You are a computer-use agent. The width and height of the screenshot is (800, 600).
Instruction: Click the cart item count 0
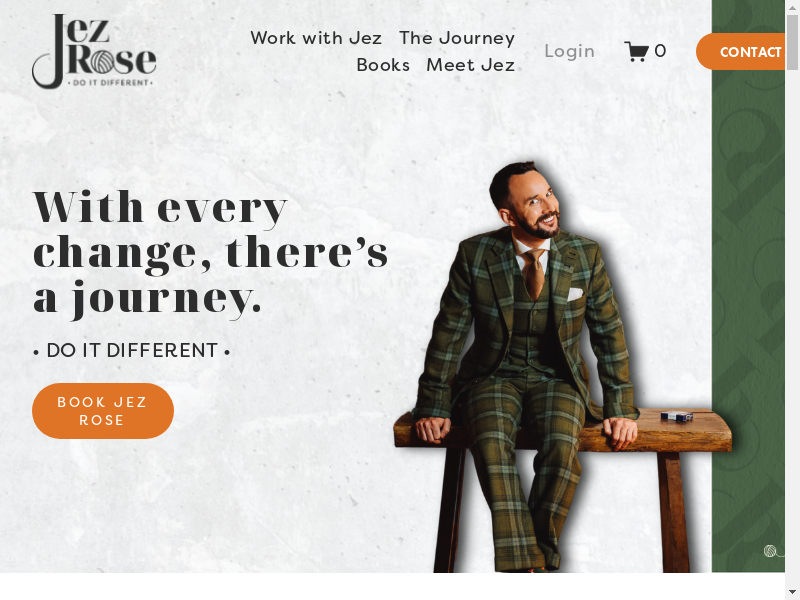660,51
